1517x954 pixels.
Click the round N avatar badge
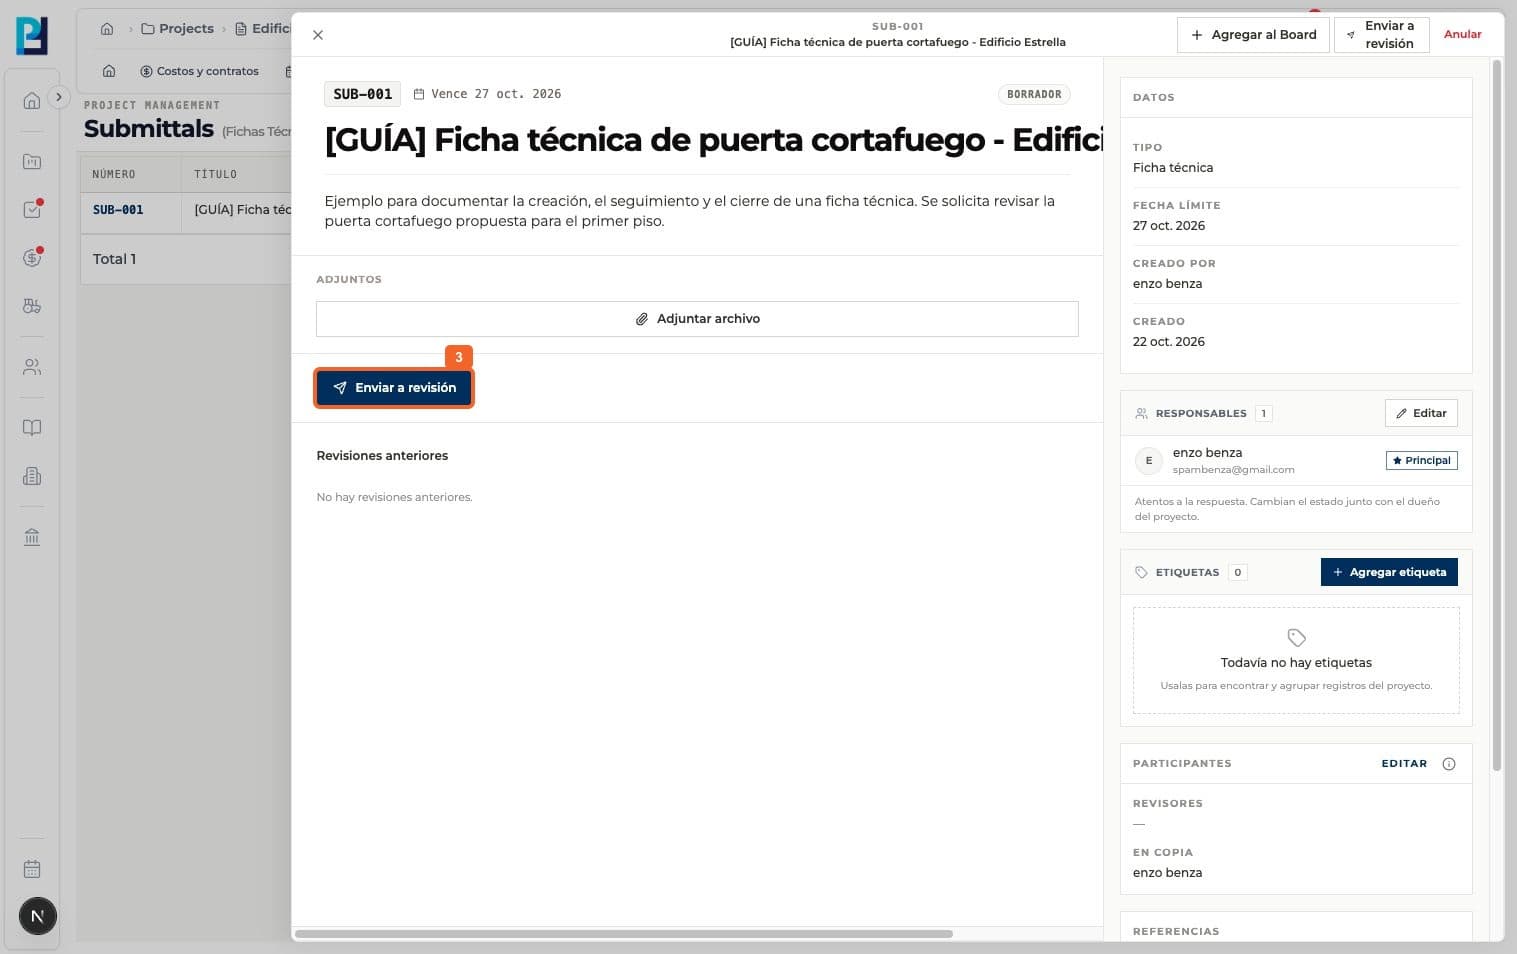click(x=38, y=916)
